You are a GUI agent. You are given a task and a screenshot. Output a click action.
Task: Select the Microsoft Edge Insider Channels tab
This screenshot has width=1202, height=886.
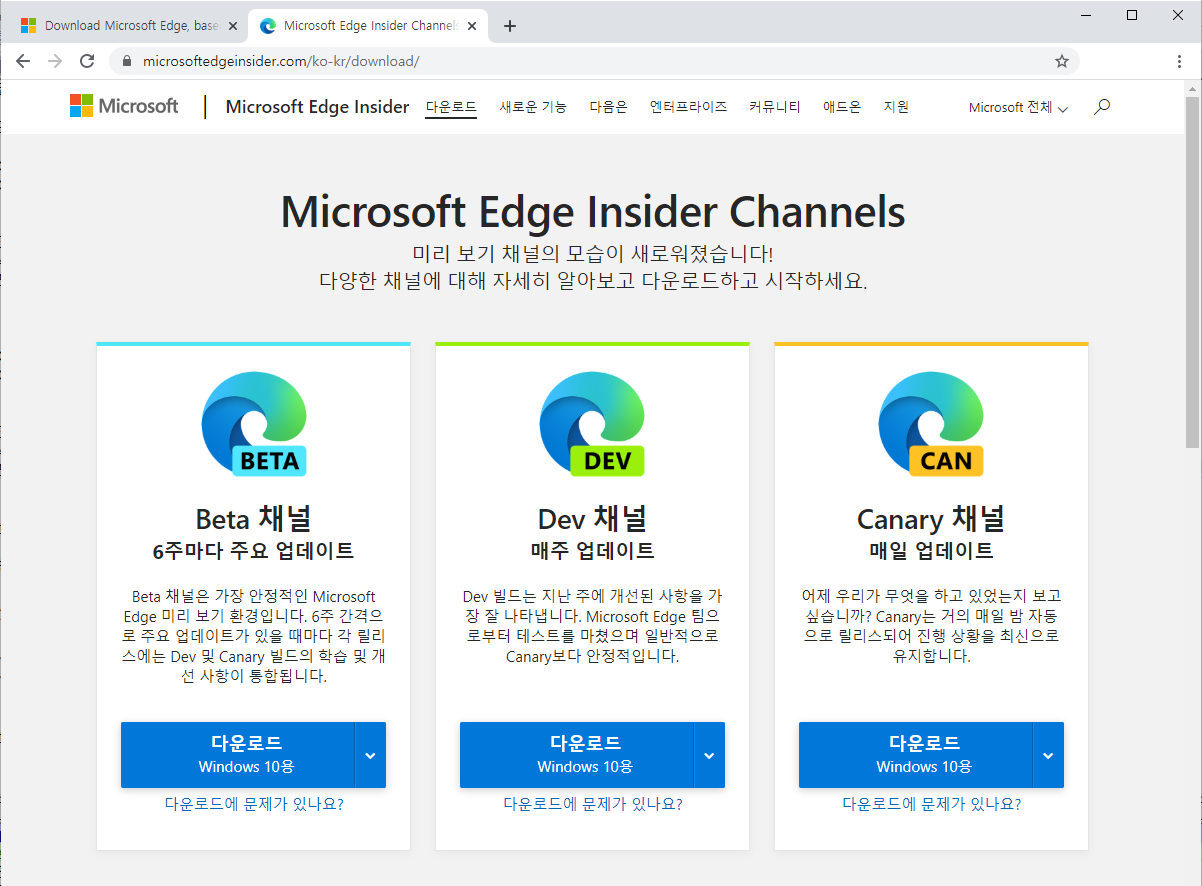click(369, 26)
